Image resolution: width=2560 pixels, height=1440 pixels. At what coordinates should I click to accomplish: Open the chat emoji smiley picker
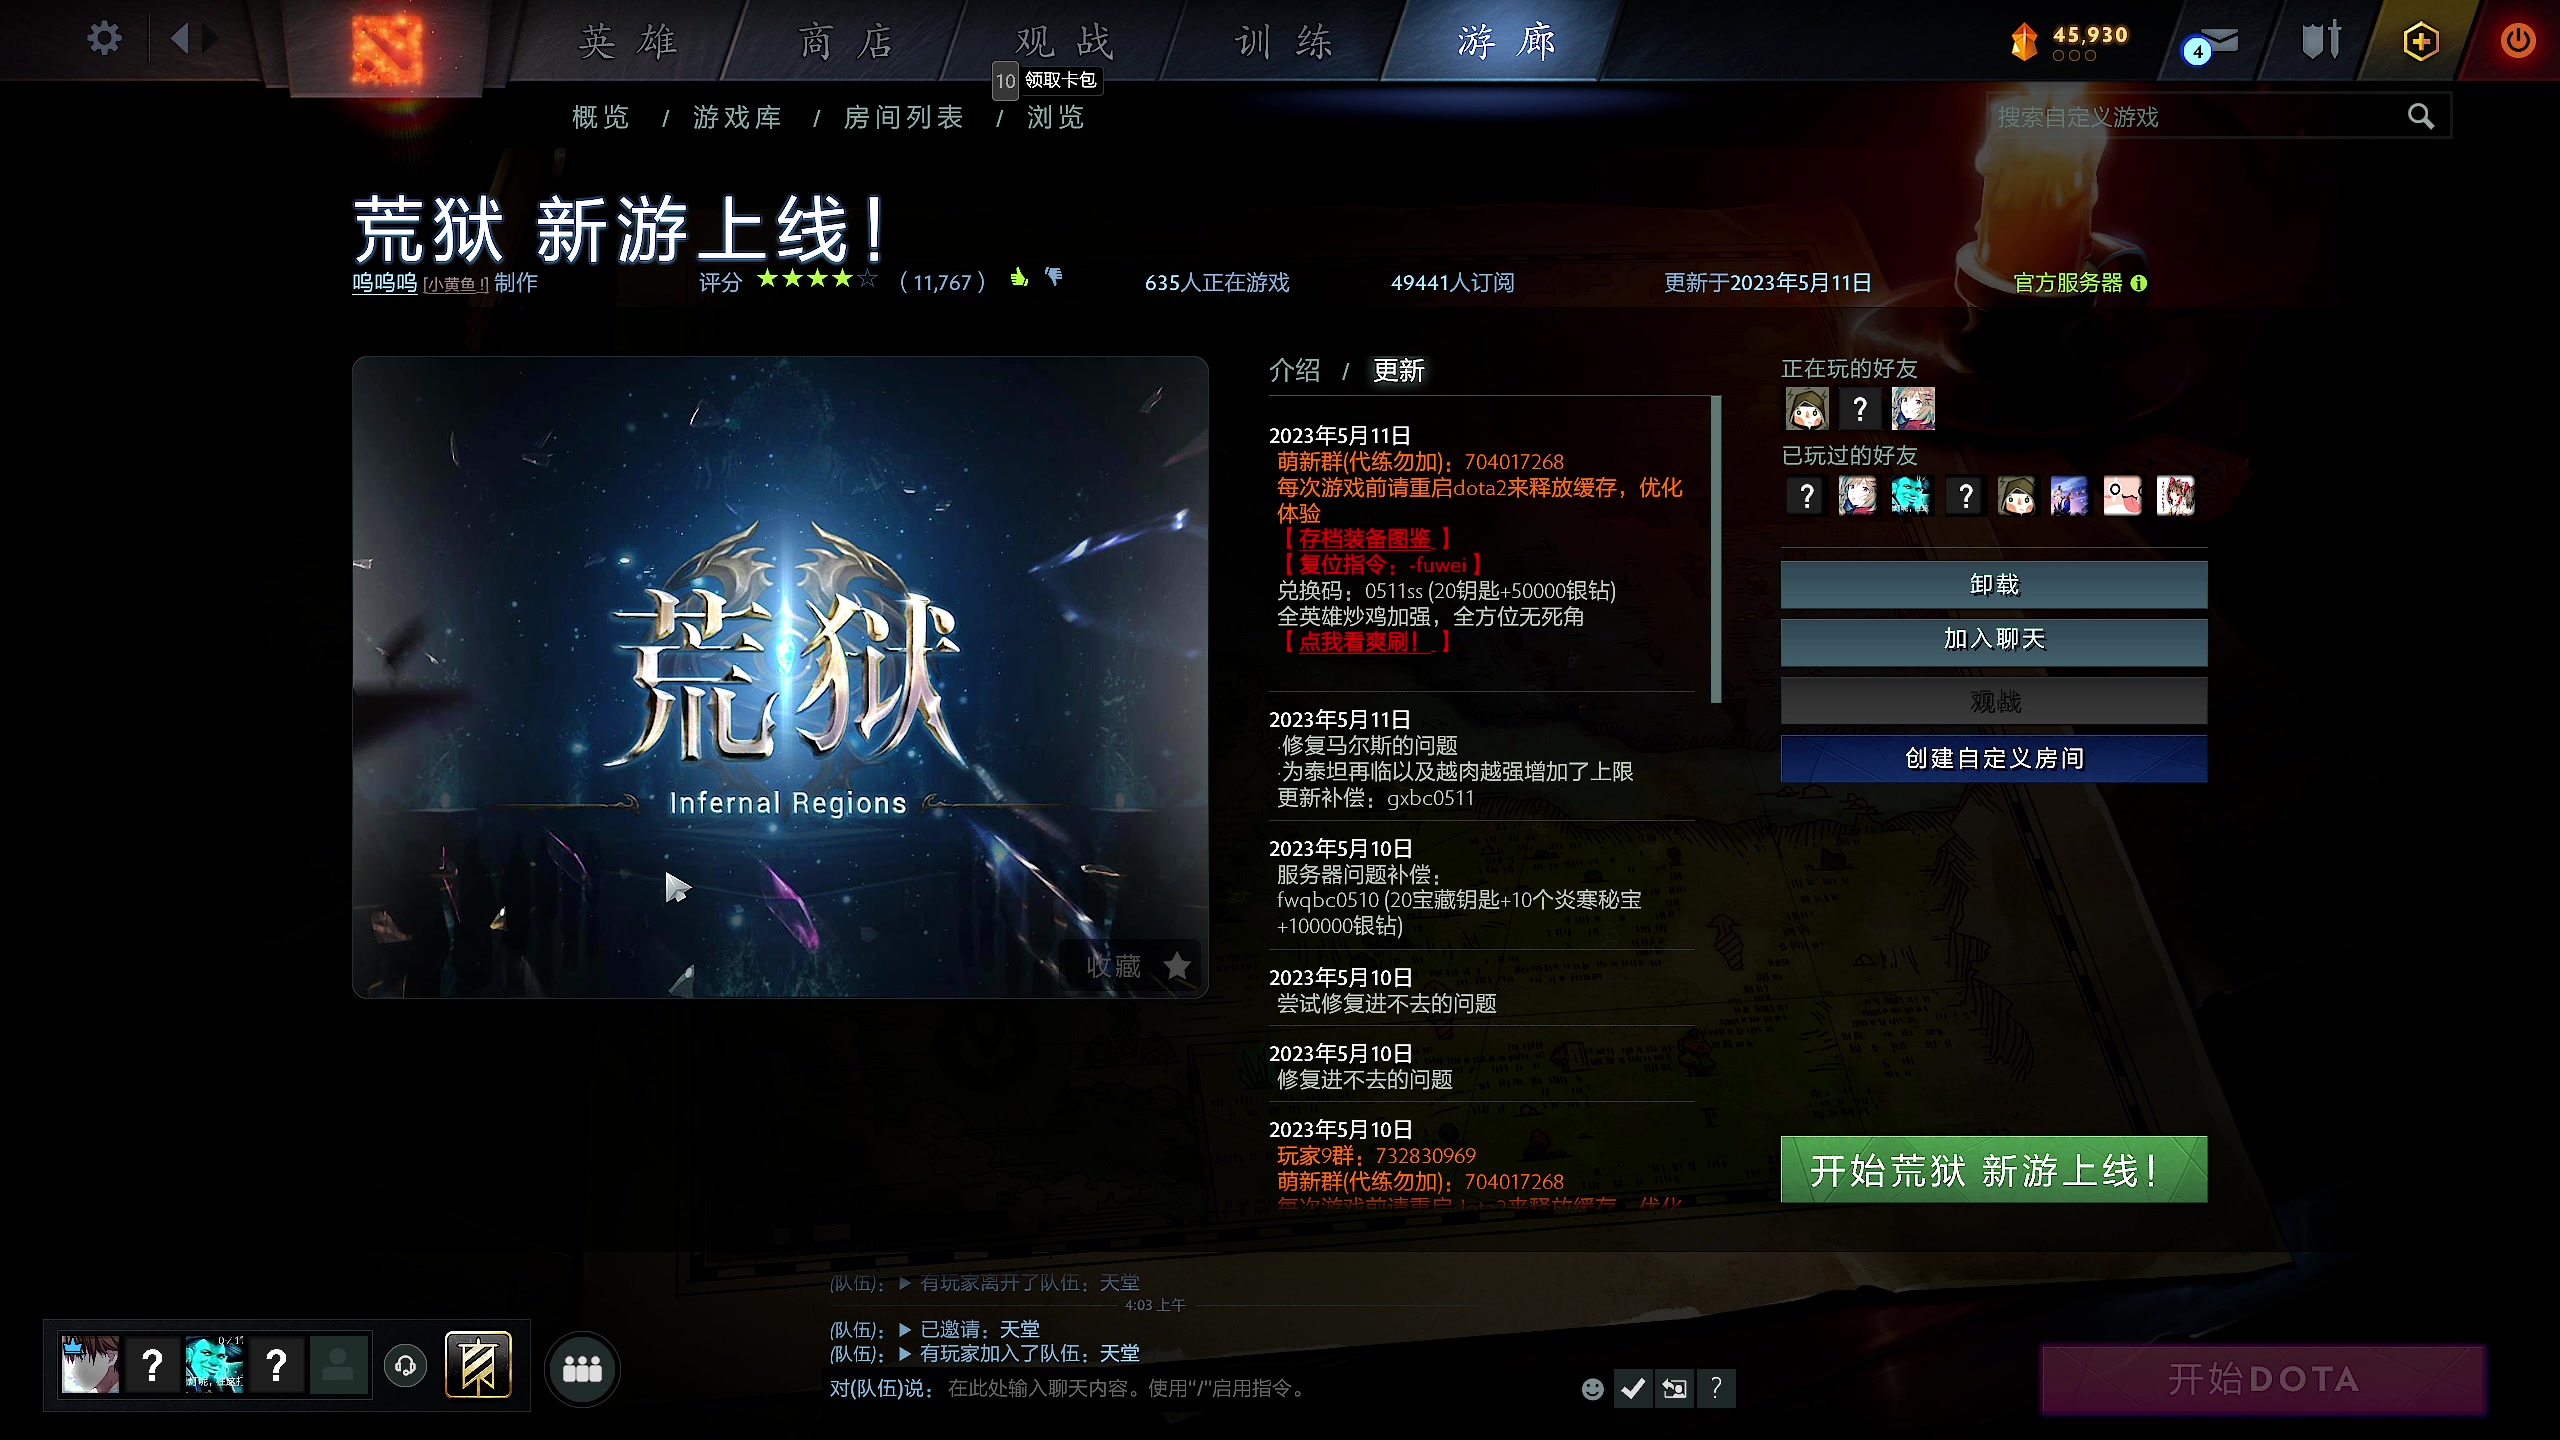point(1593,1388)
